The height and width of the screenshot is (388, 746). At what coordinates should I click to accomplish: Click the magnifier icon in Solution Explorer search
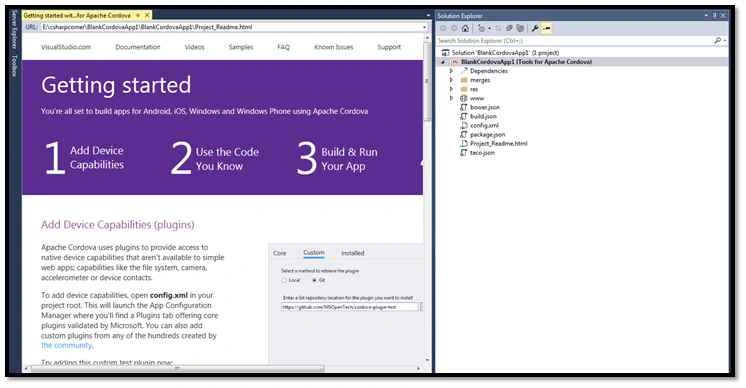click(717, 41)
